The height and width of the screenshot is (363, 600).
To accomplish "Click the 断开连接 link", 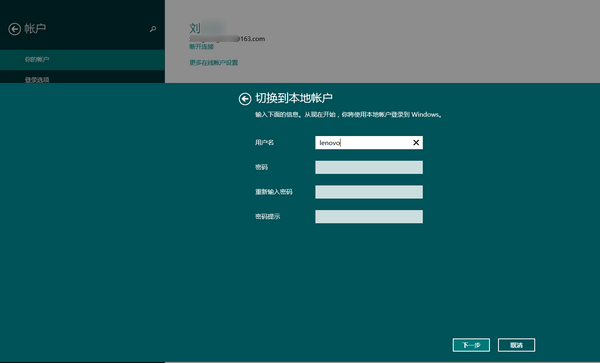I will coord(201,47).
